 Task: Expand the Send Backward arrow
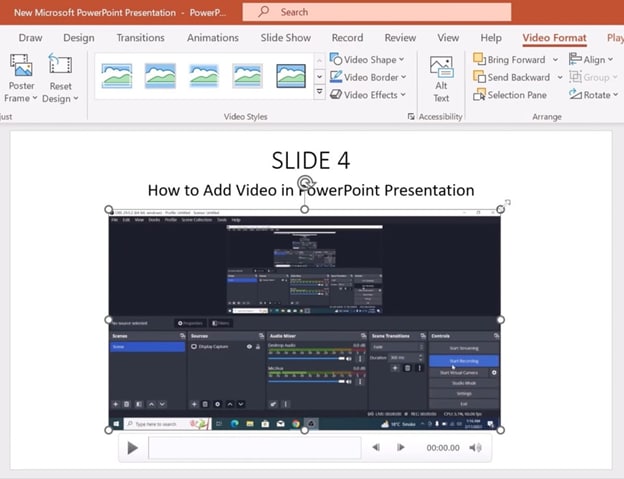click(x=560, y=77)
